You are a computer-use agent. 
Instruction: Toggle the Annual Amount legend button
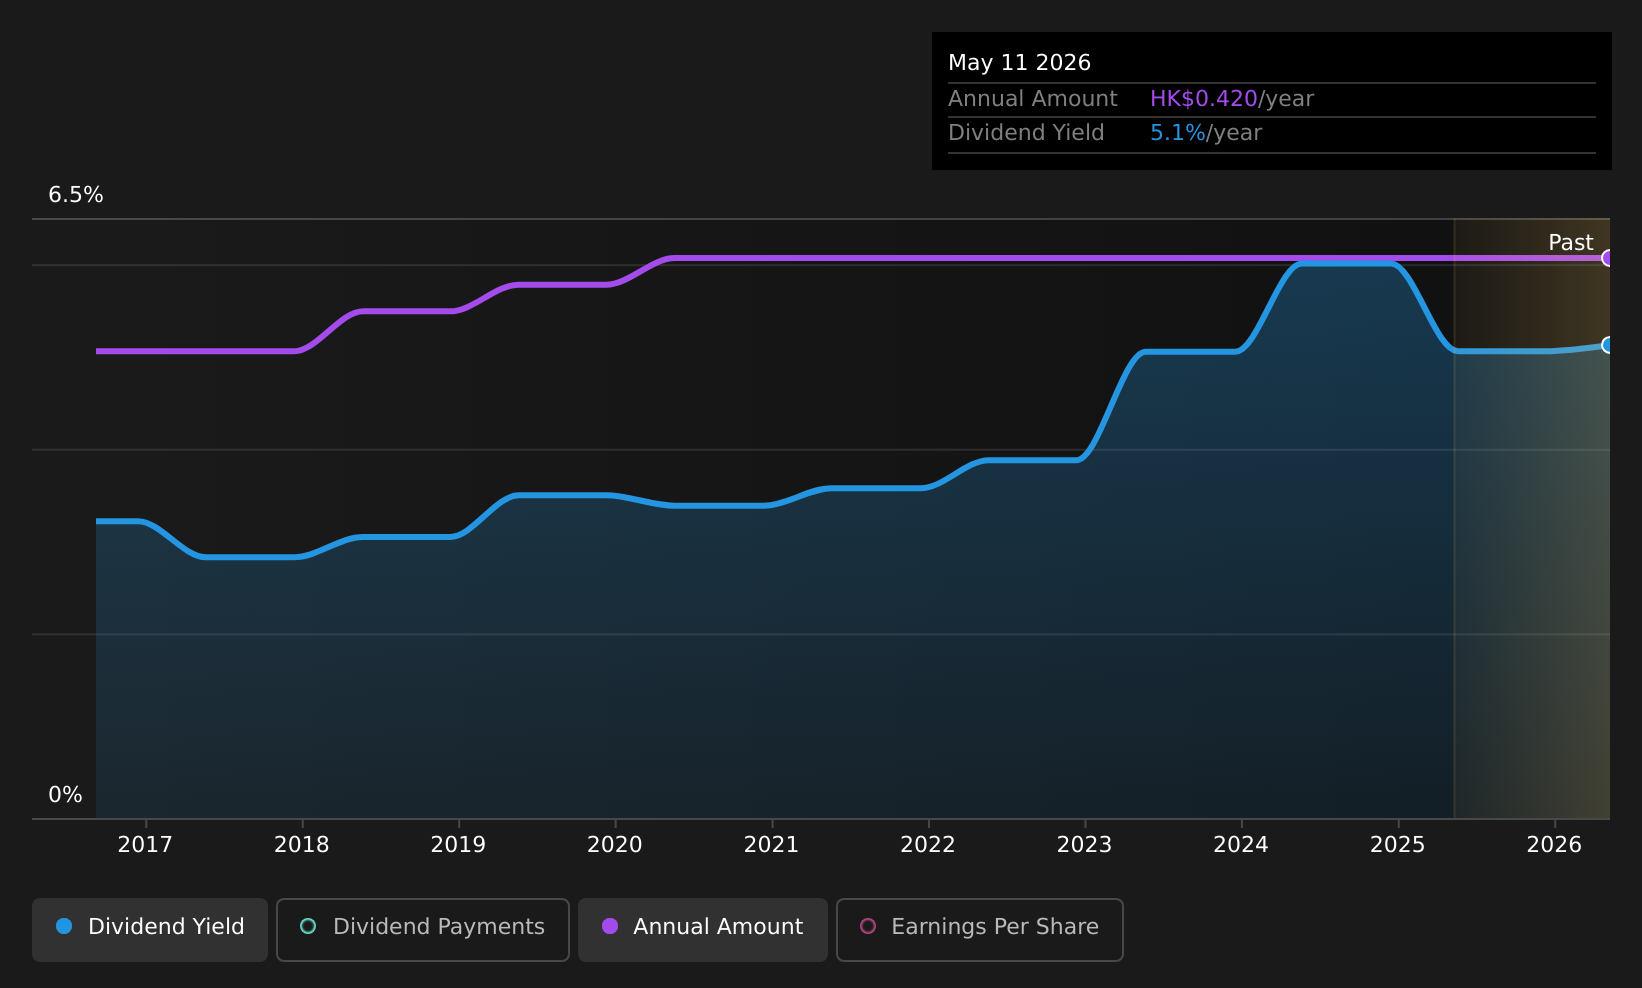703,930
